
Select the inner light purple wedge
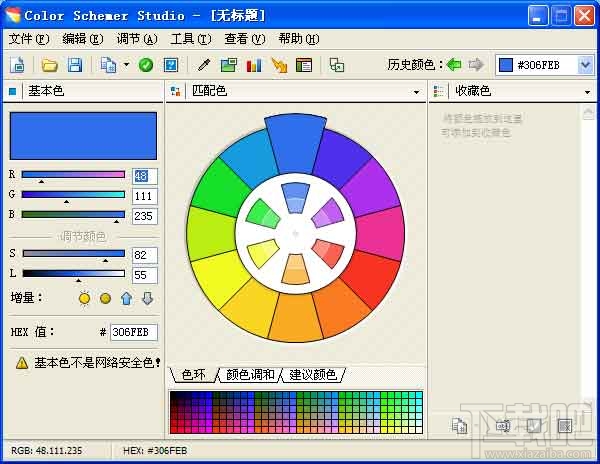point(328,213)
